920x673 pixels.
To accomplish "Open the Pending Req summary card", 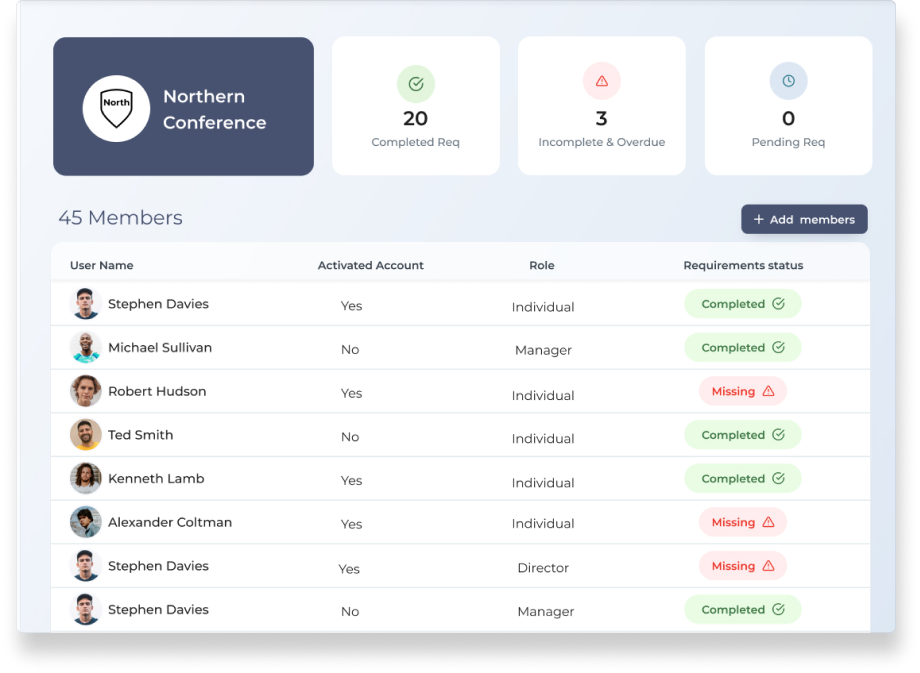I will [788, 106].
